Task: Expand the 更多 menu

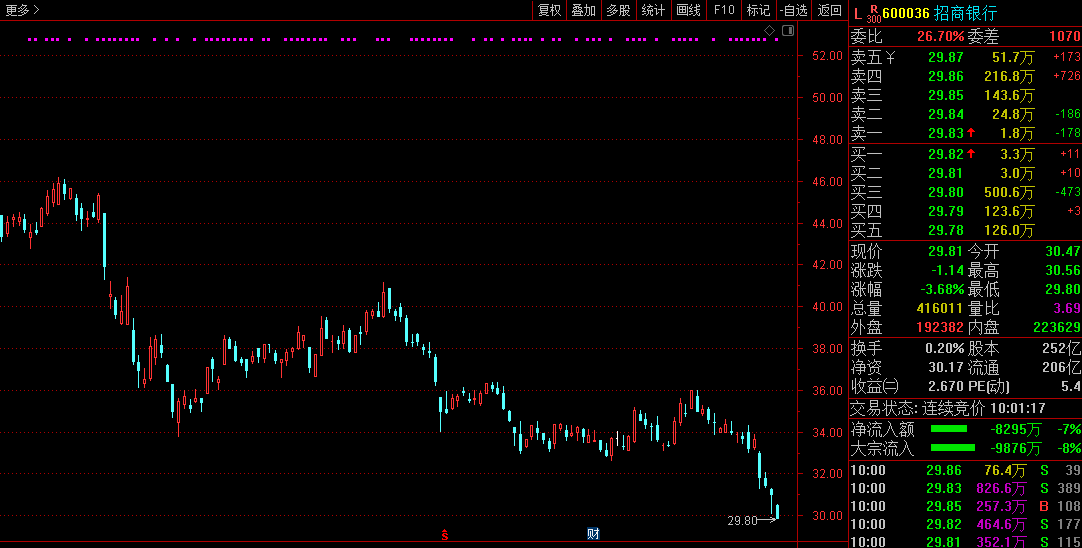Action: 22,10
